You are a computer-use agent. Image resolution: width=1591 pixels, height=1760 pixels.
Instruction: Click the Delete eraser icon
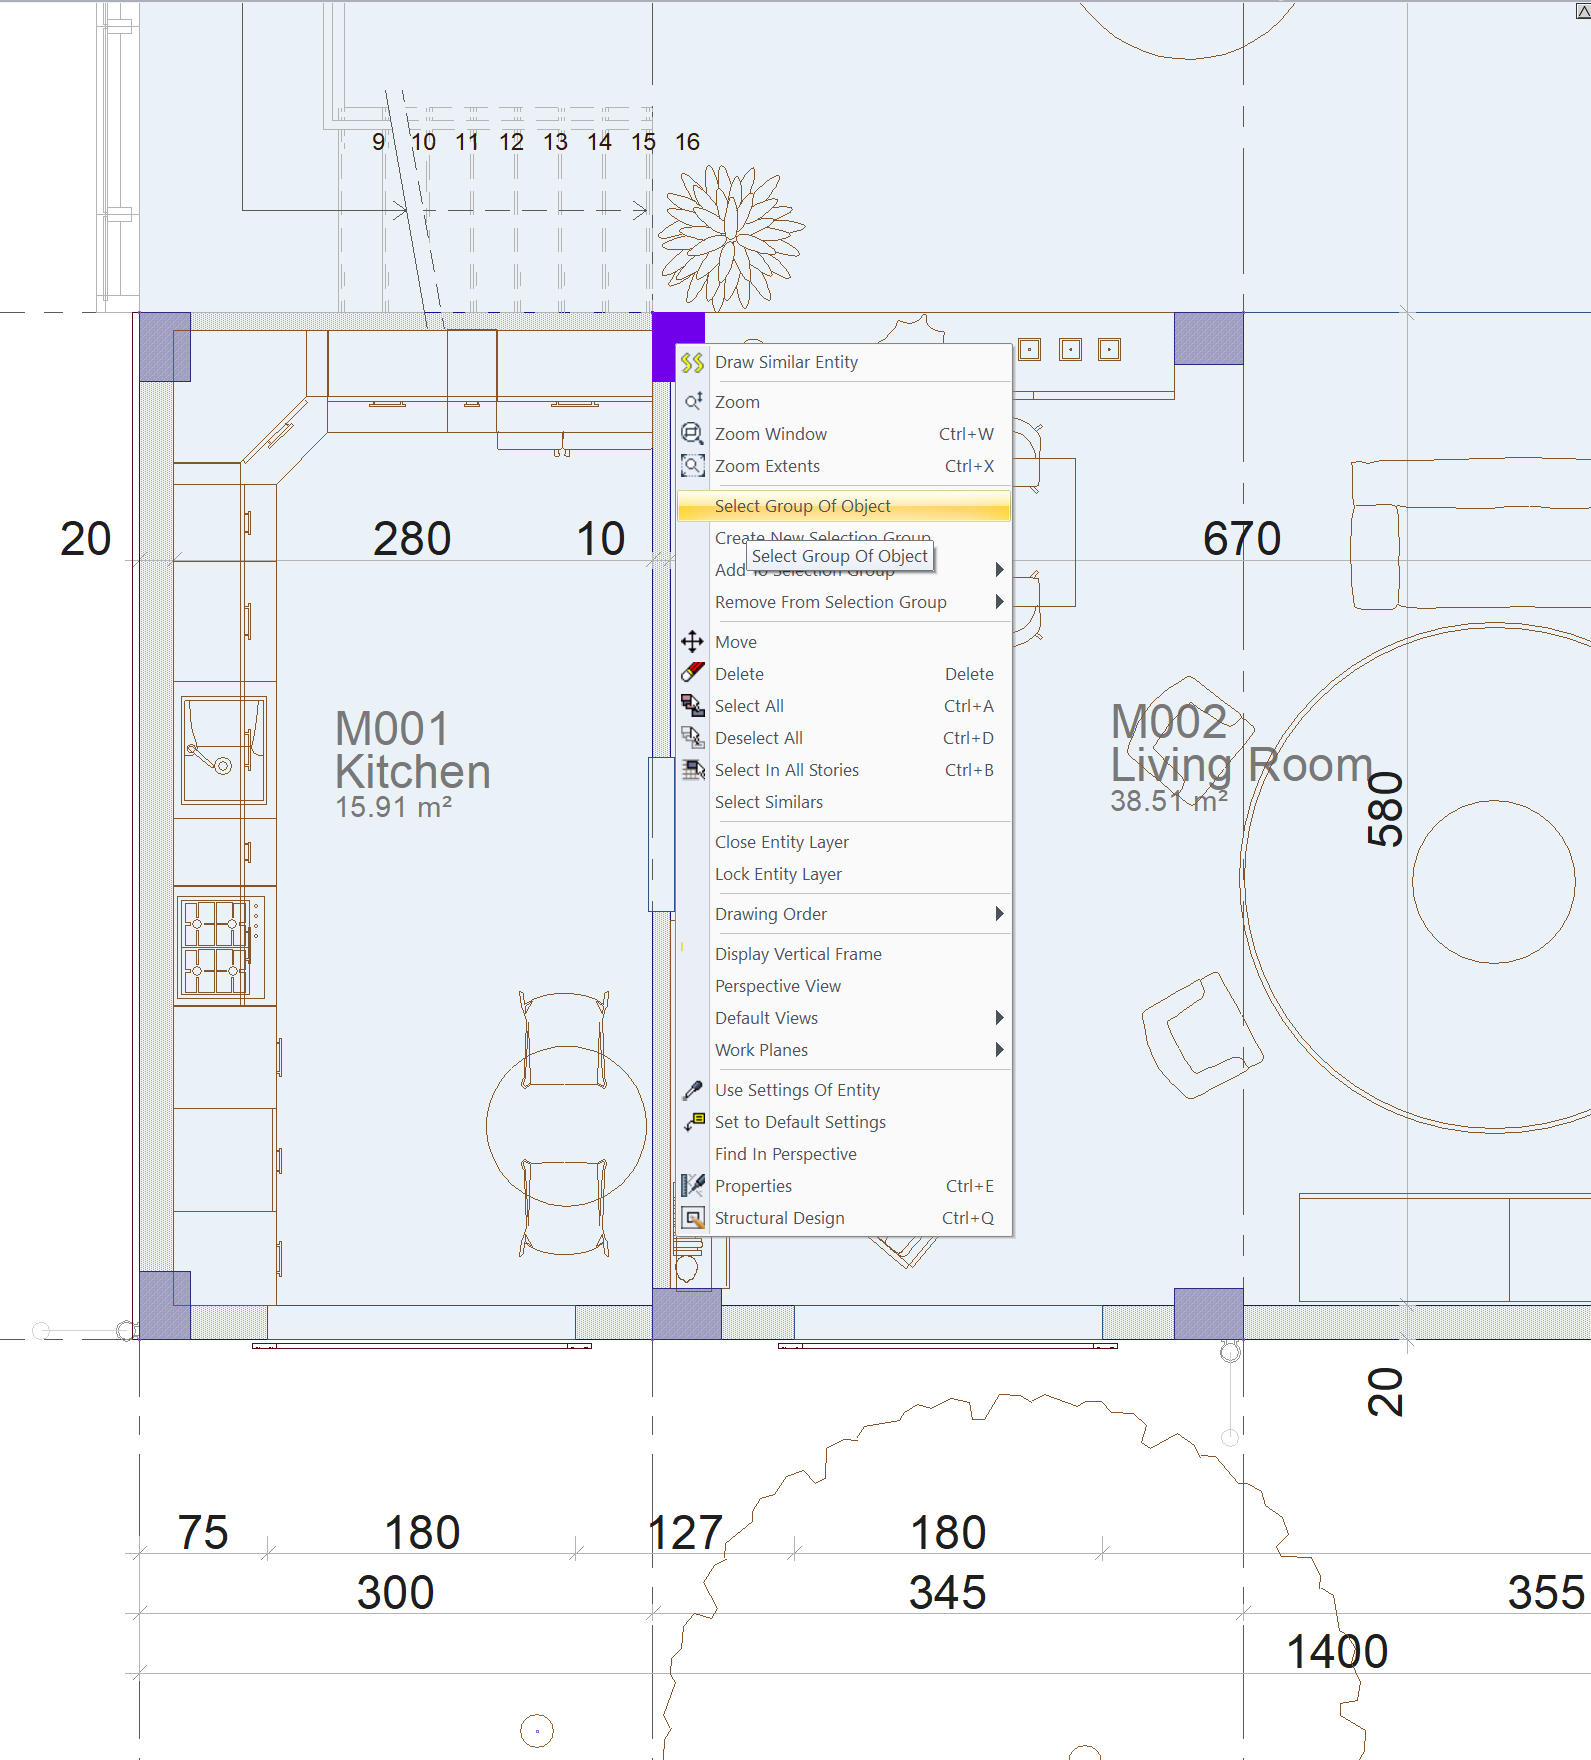coord(692,674)
